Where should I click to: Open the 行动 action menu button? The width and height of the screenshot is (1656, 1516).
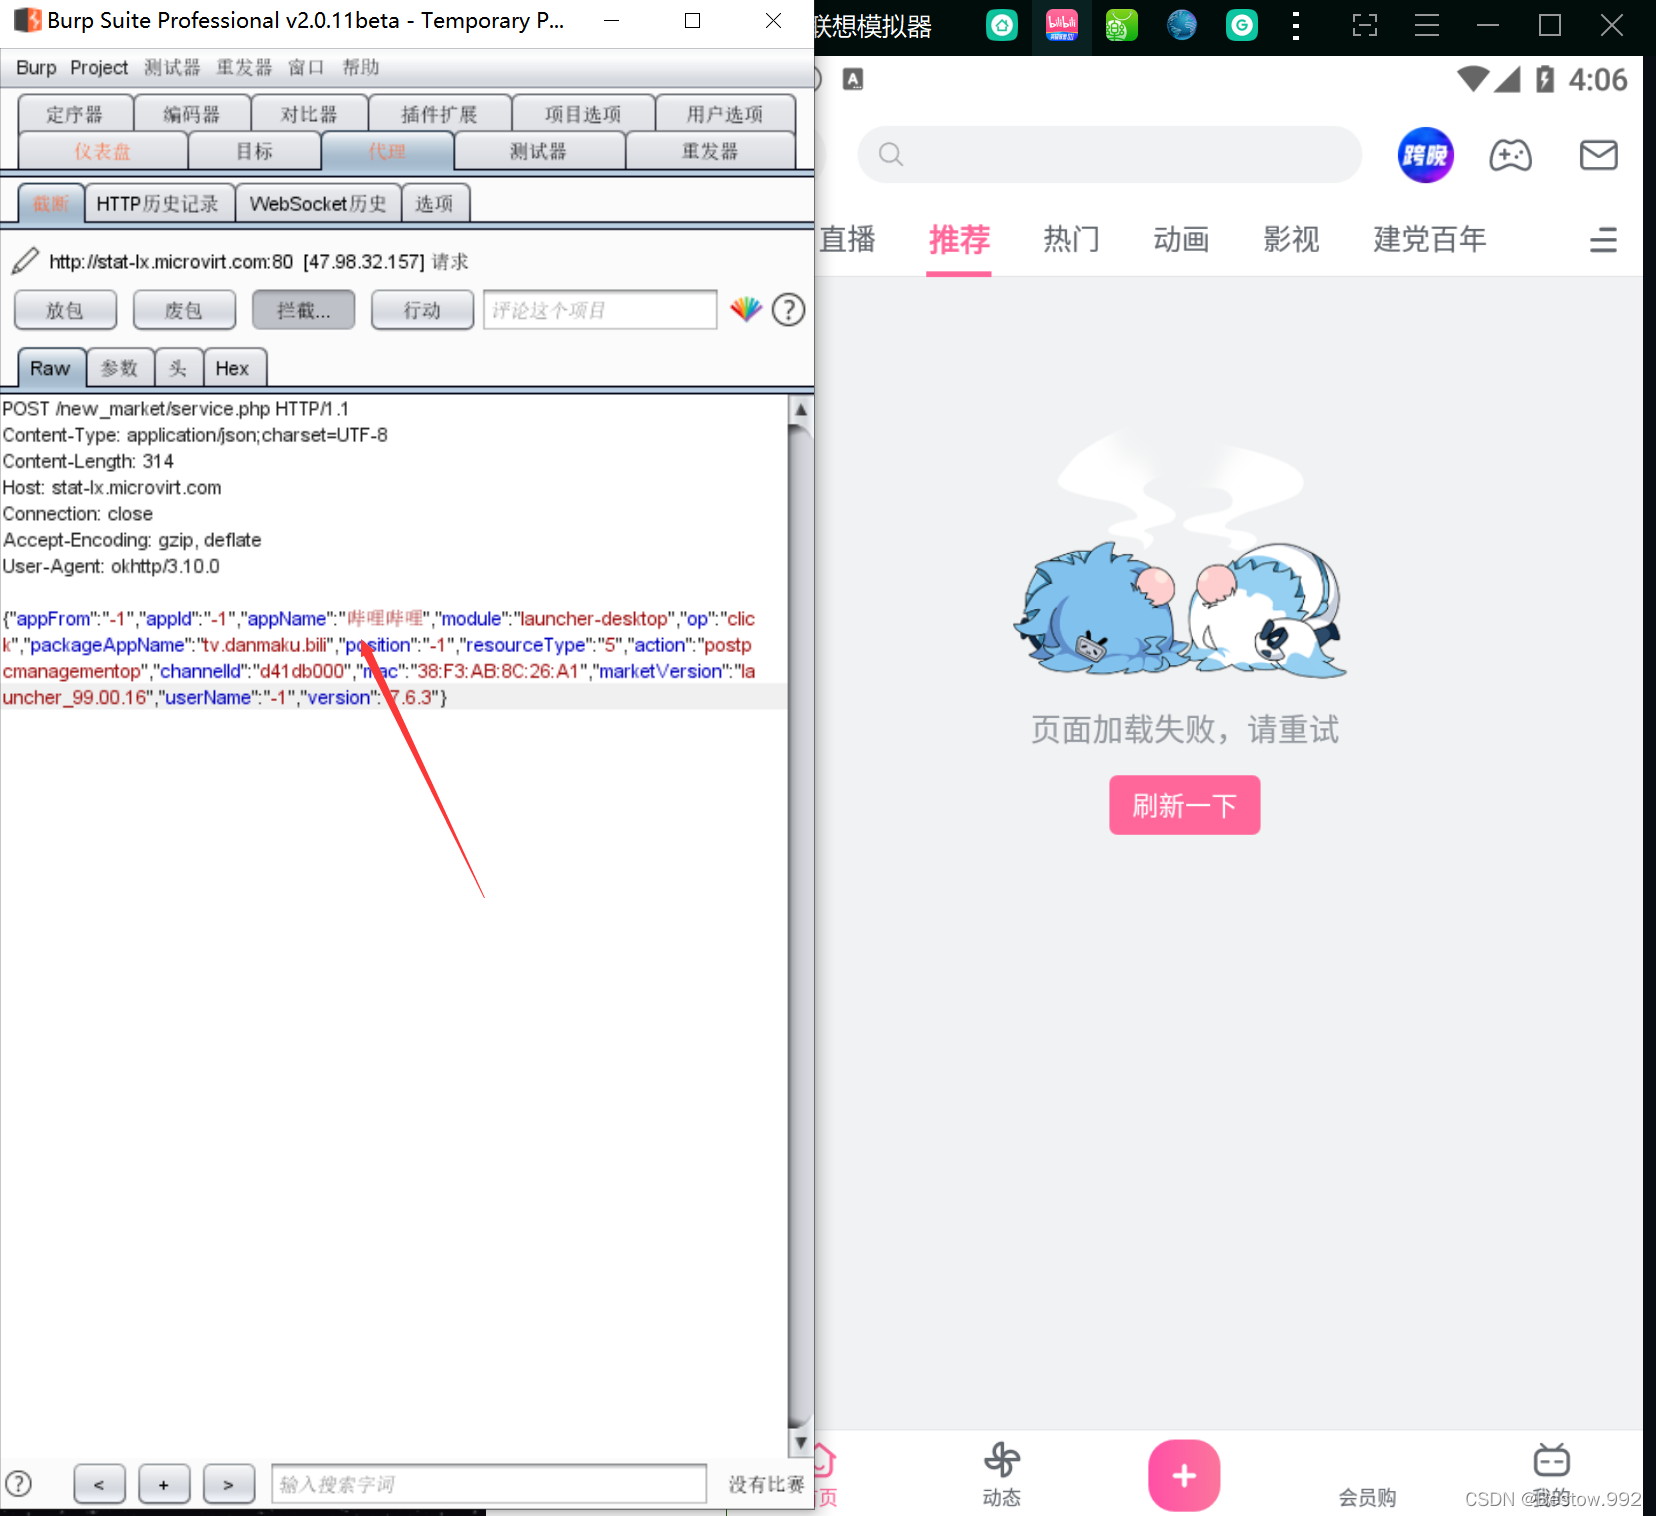[422, 310]
